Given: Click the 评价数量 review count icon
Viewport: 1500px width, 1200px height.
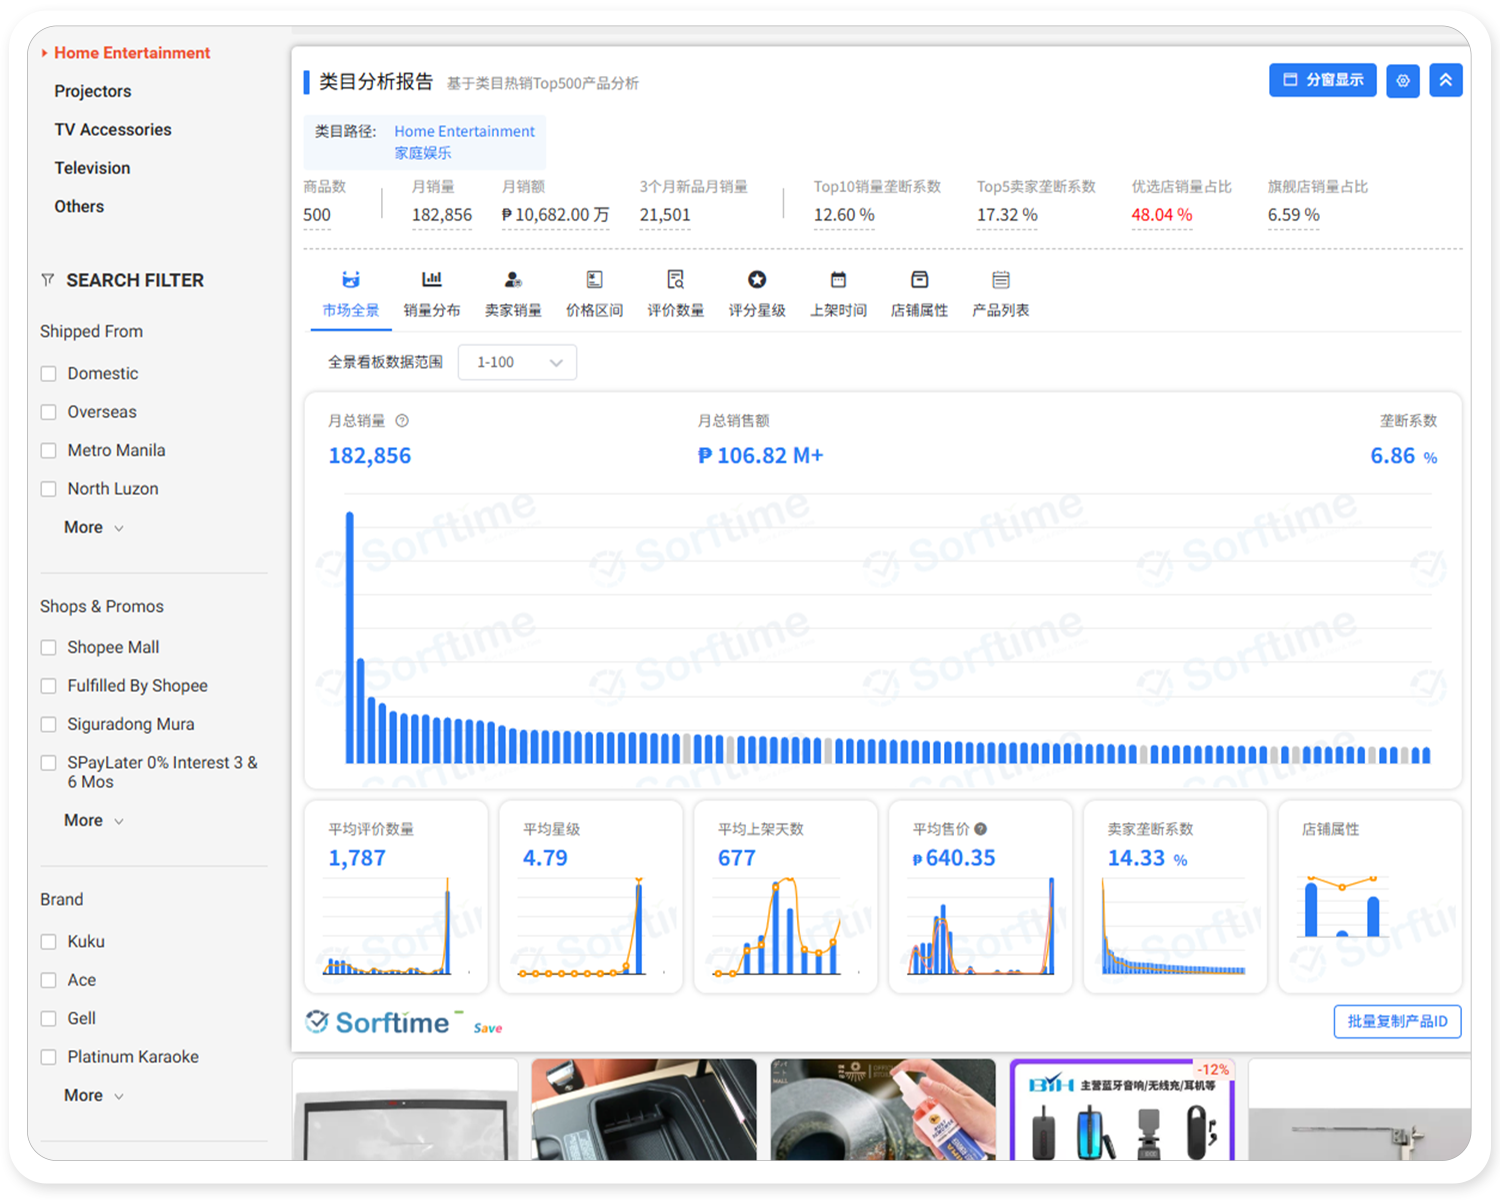Looking at the screenshot, I should click(675, 280).
